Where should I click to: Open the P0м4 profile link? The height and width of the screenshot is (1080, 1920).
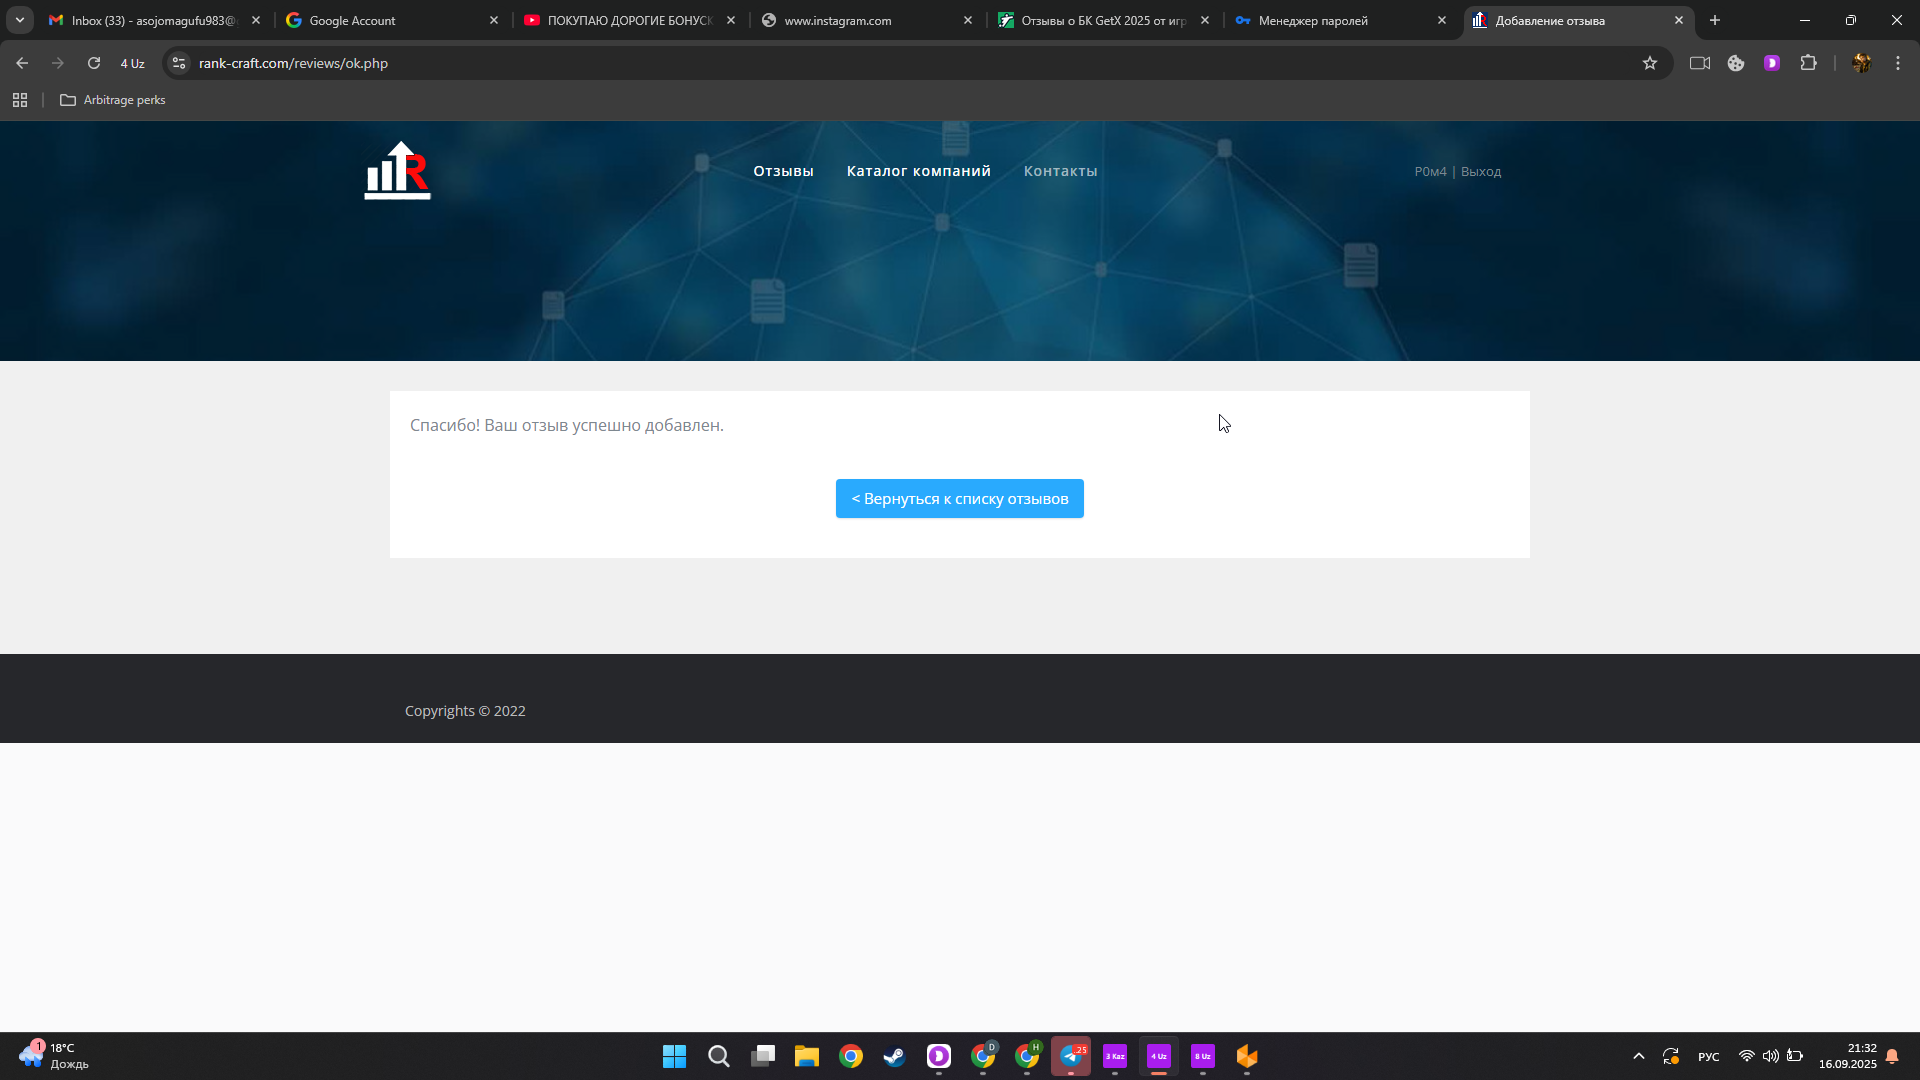(x=1430, y=172)
